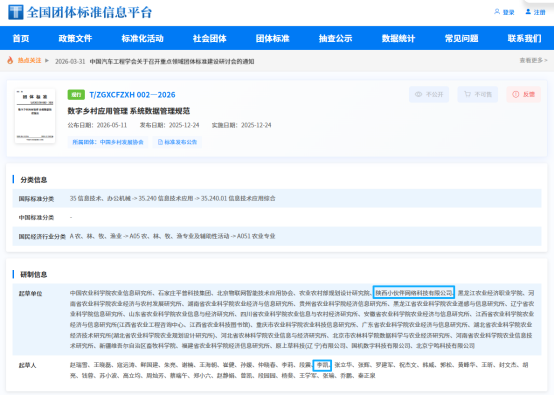Screen dimensions: 554x395
Task: Click 查看更多 to see more news
Action: 533,60
